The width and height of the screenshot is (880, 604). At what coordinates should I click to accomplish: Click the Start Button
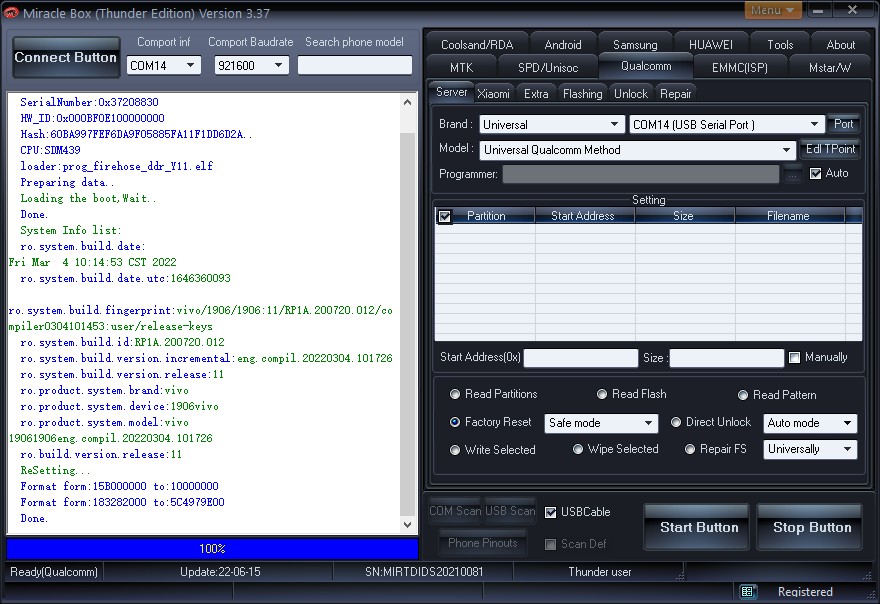[698, 527]
